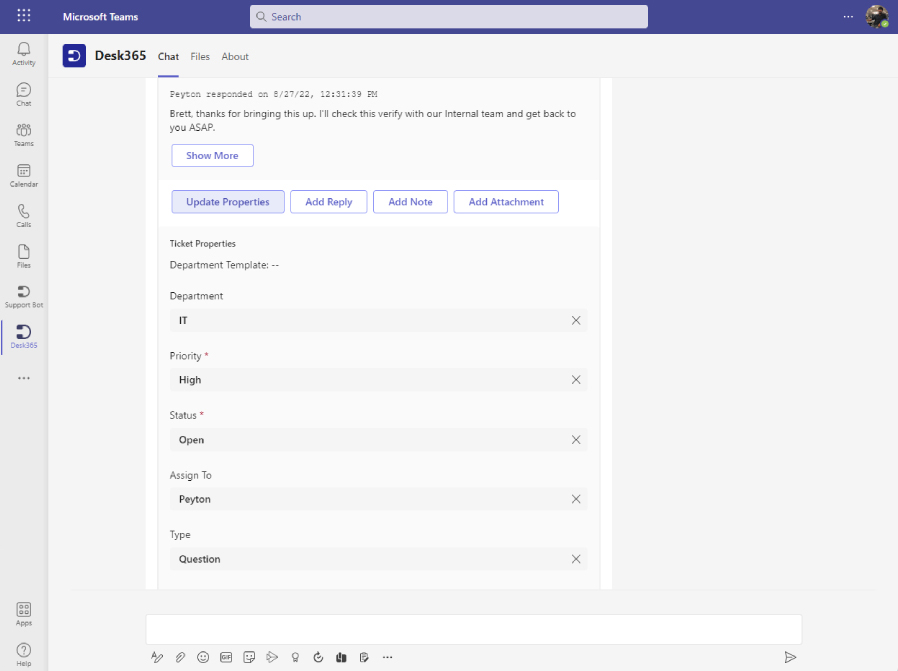
Task: Open the profile picture menu
Action: pos(876,17)
